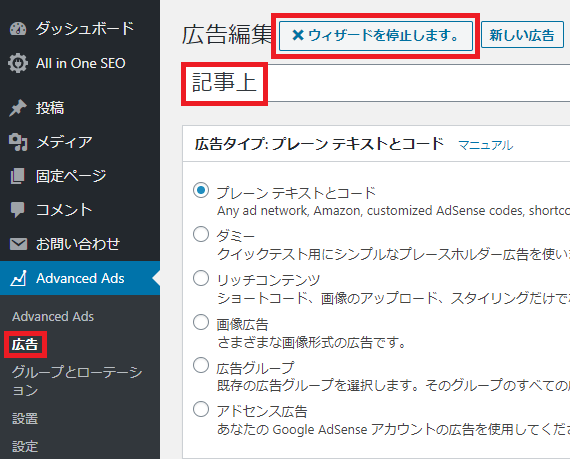Click the pages icon beside 固定ページ
Viewport: 570px width, 459px height.
tap(18, 176)
